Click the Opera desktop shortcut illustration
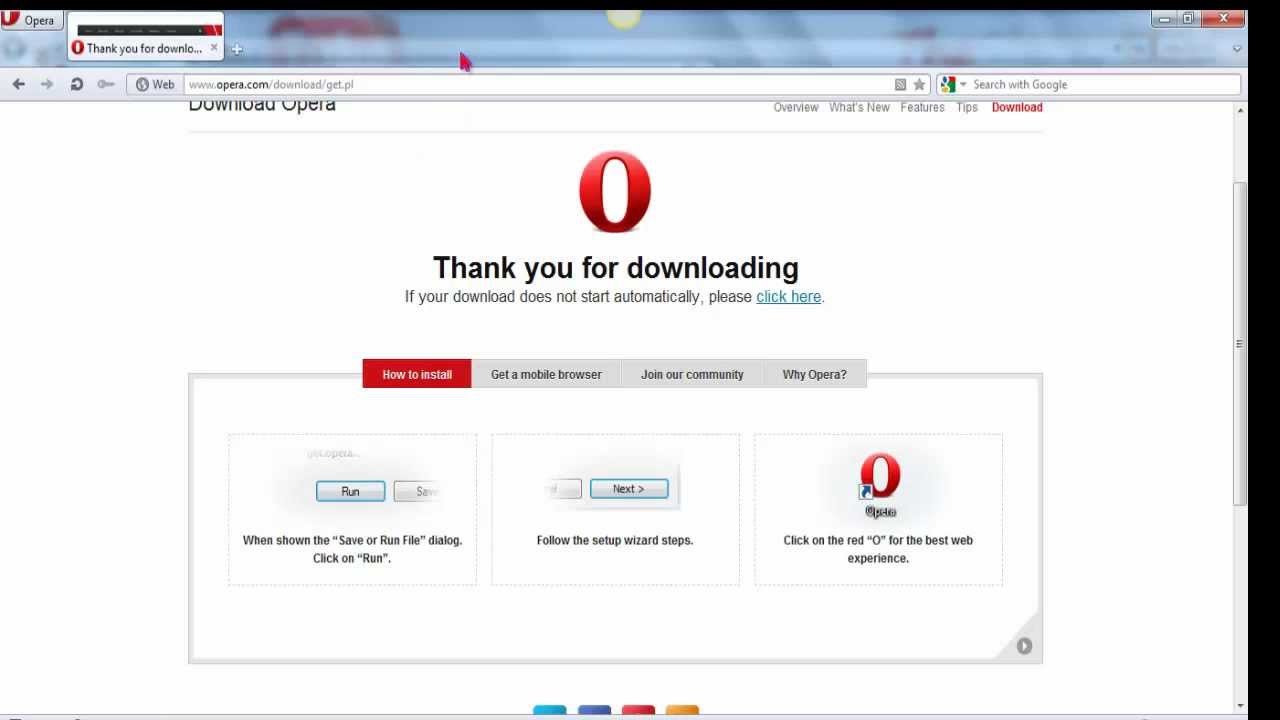 tap(880, 486)
